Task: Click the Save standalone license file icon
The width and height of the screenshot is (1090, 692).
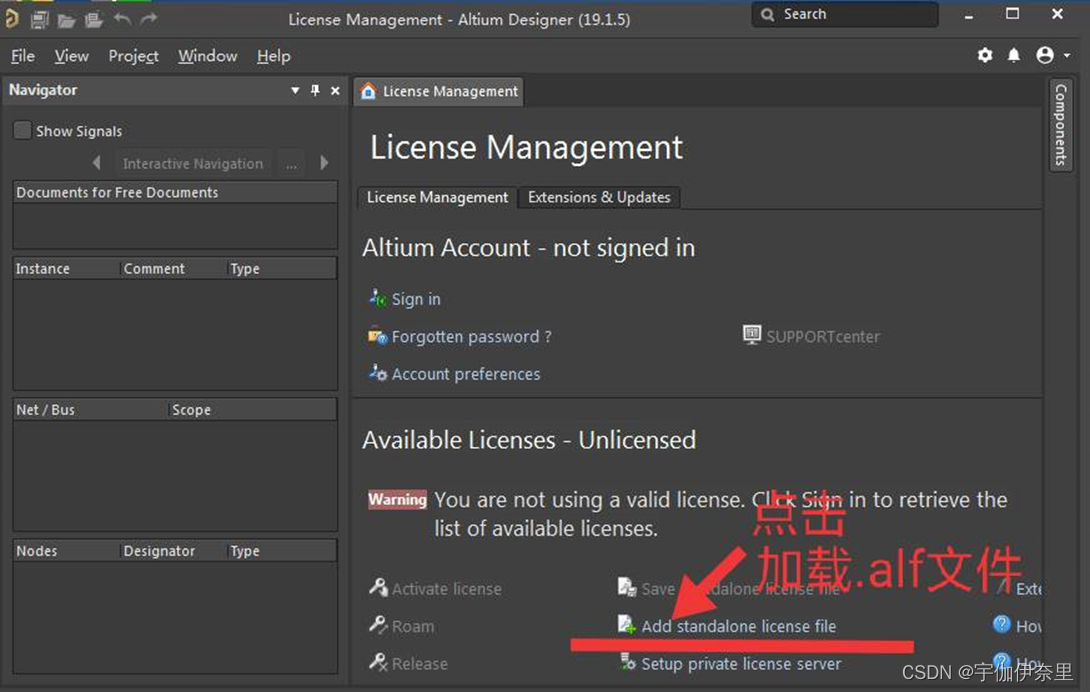Action: [627, 588]
